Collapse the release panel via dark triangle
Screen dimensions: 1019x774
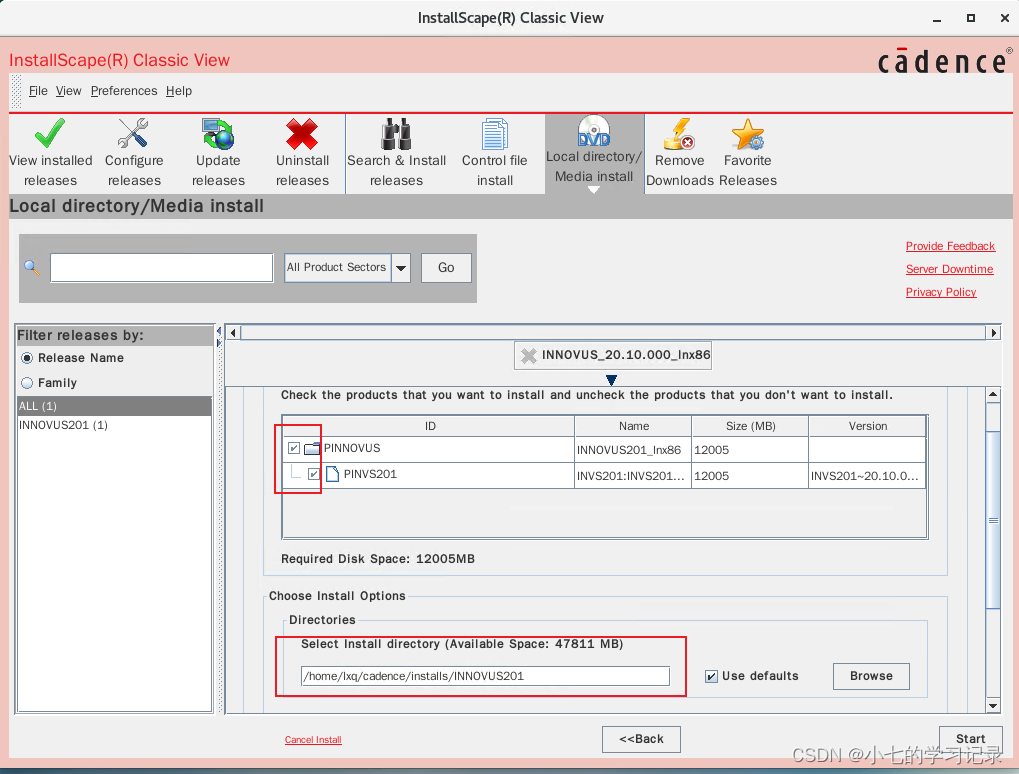pyautogui.click(x=611, y=380)
